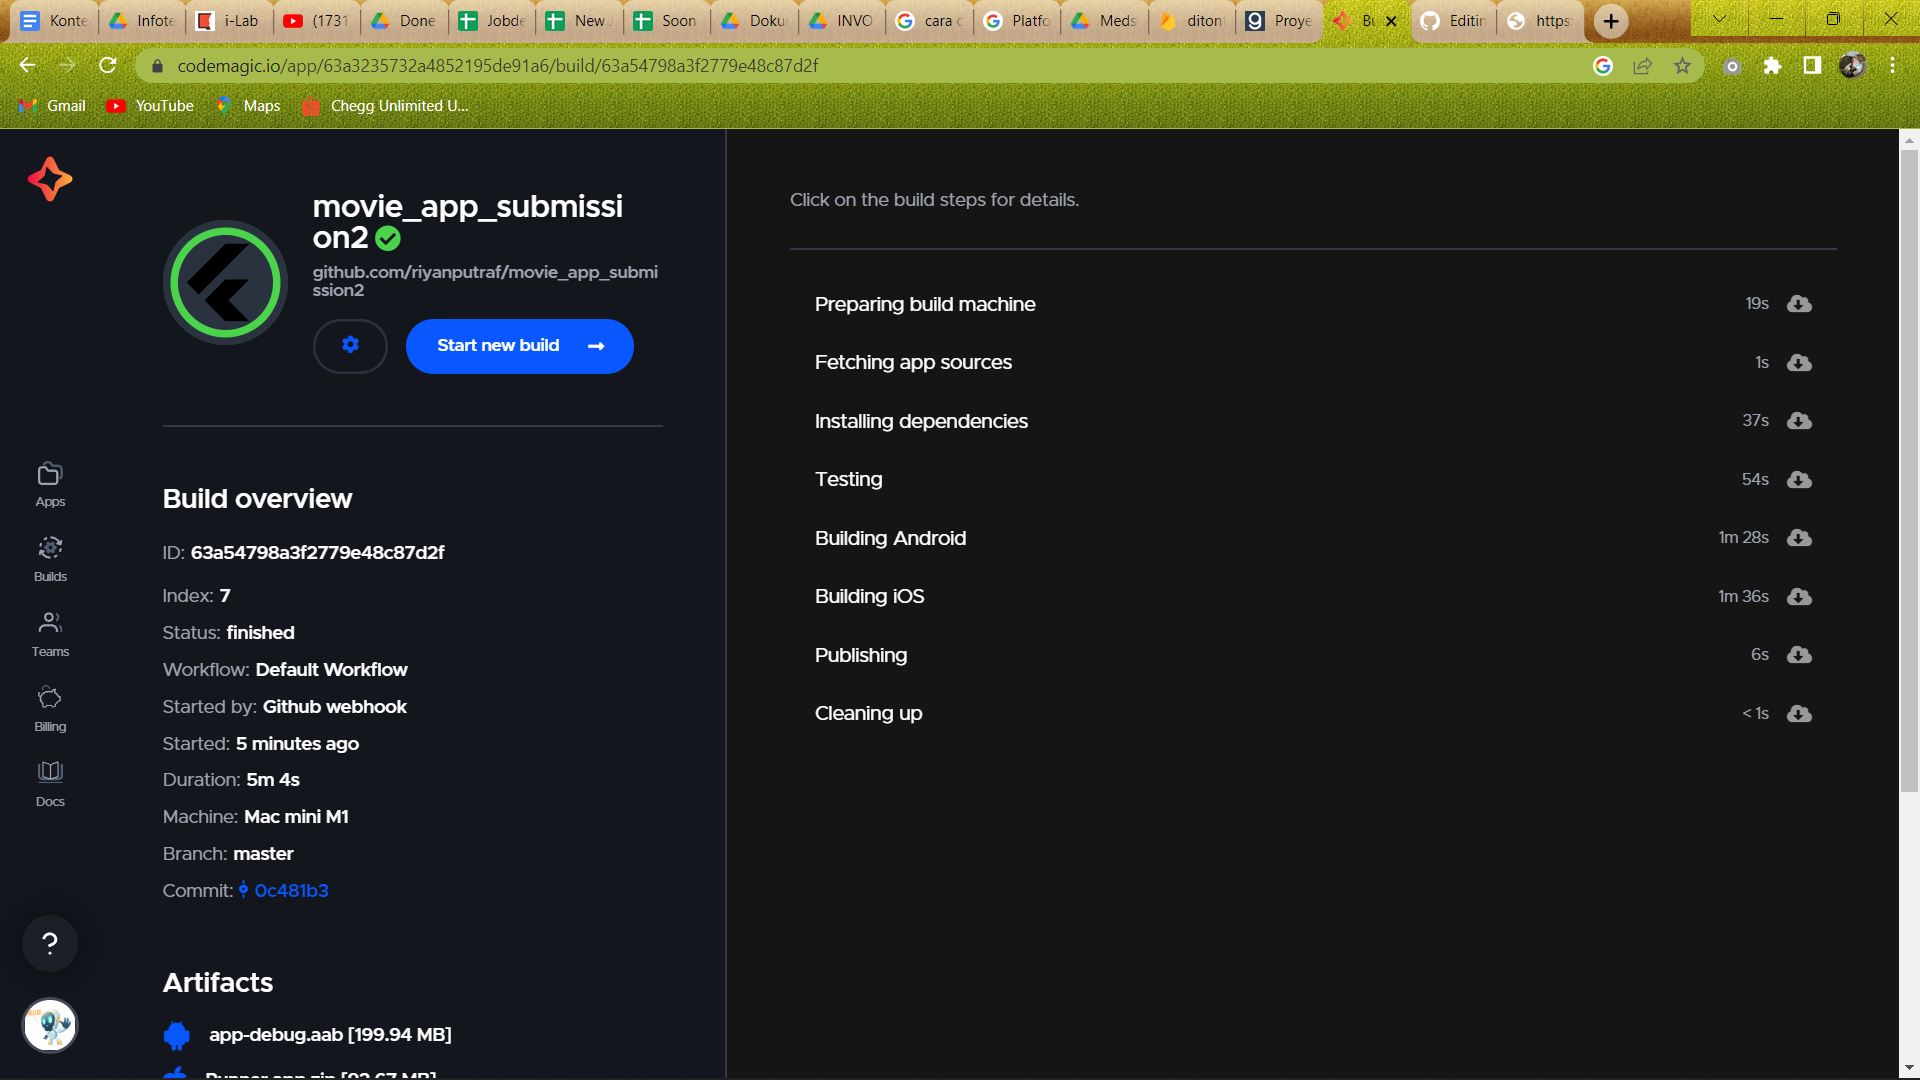1920x1080 pixels.
Task: Open app settings gear button
Action: click(x=350, y=346)
